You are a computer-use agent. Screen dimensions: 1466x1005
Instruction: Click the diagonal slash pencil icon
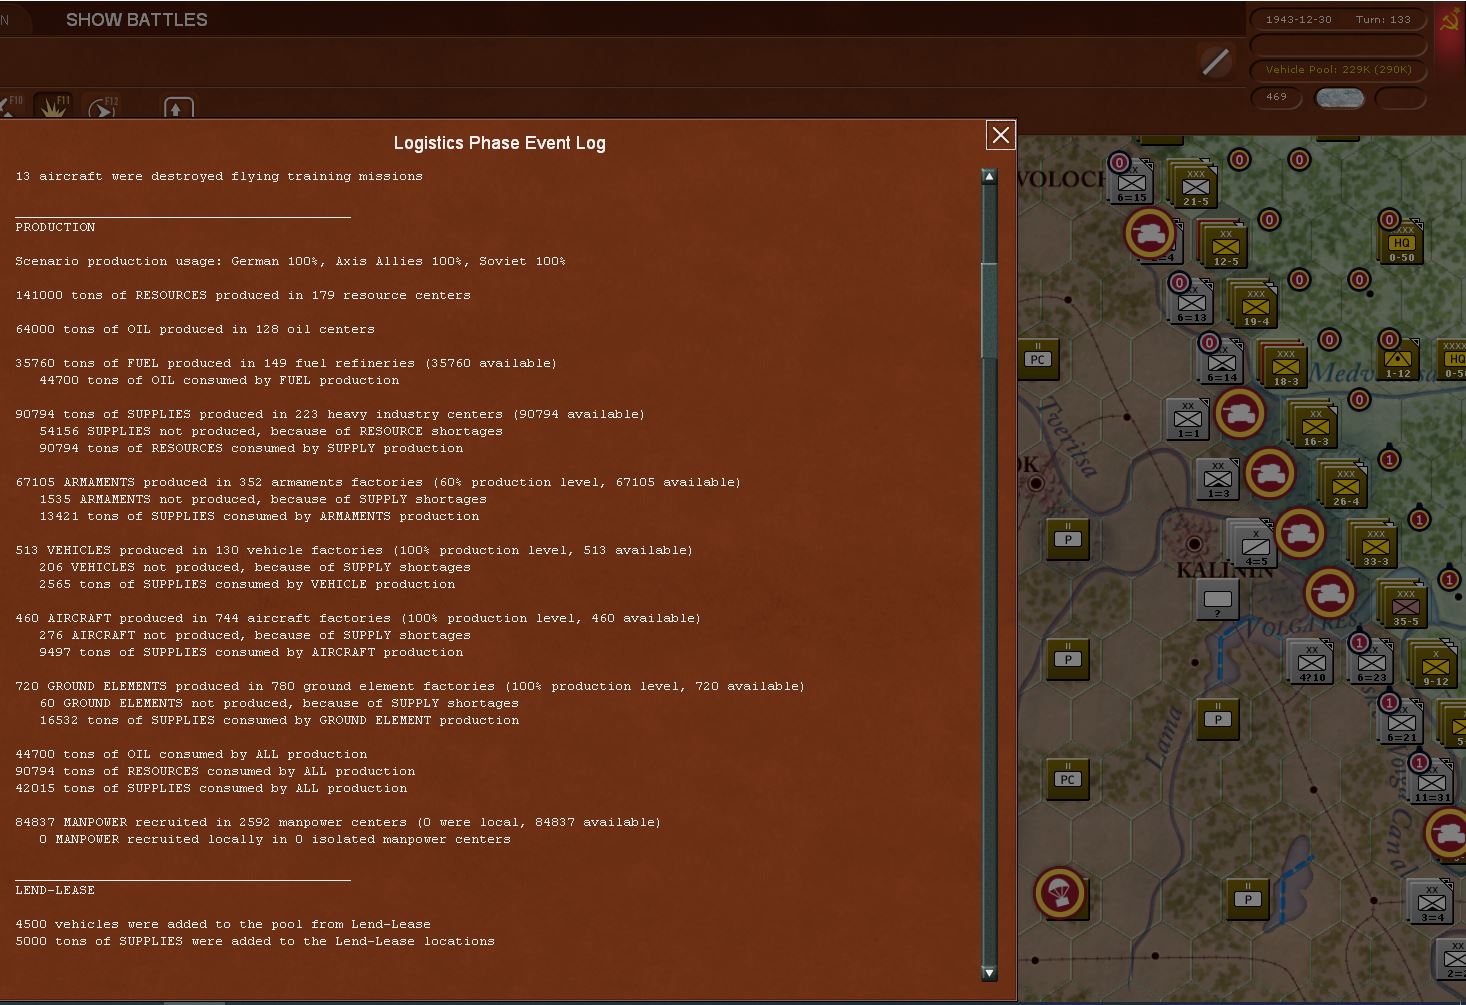click(x=1216, y=62)
